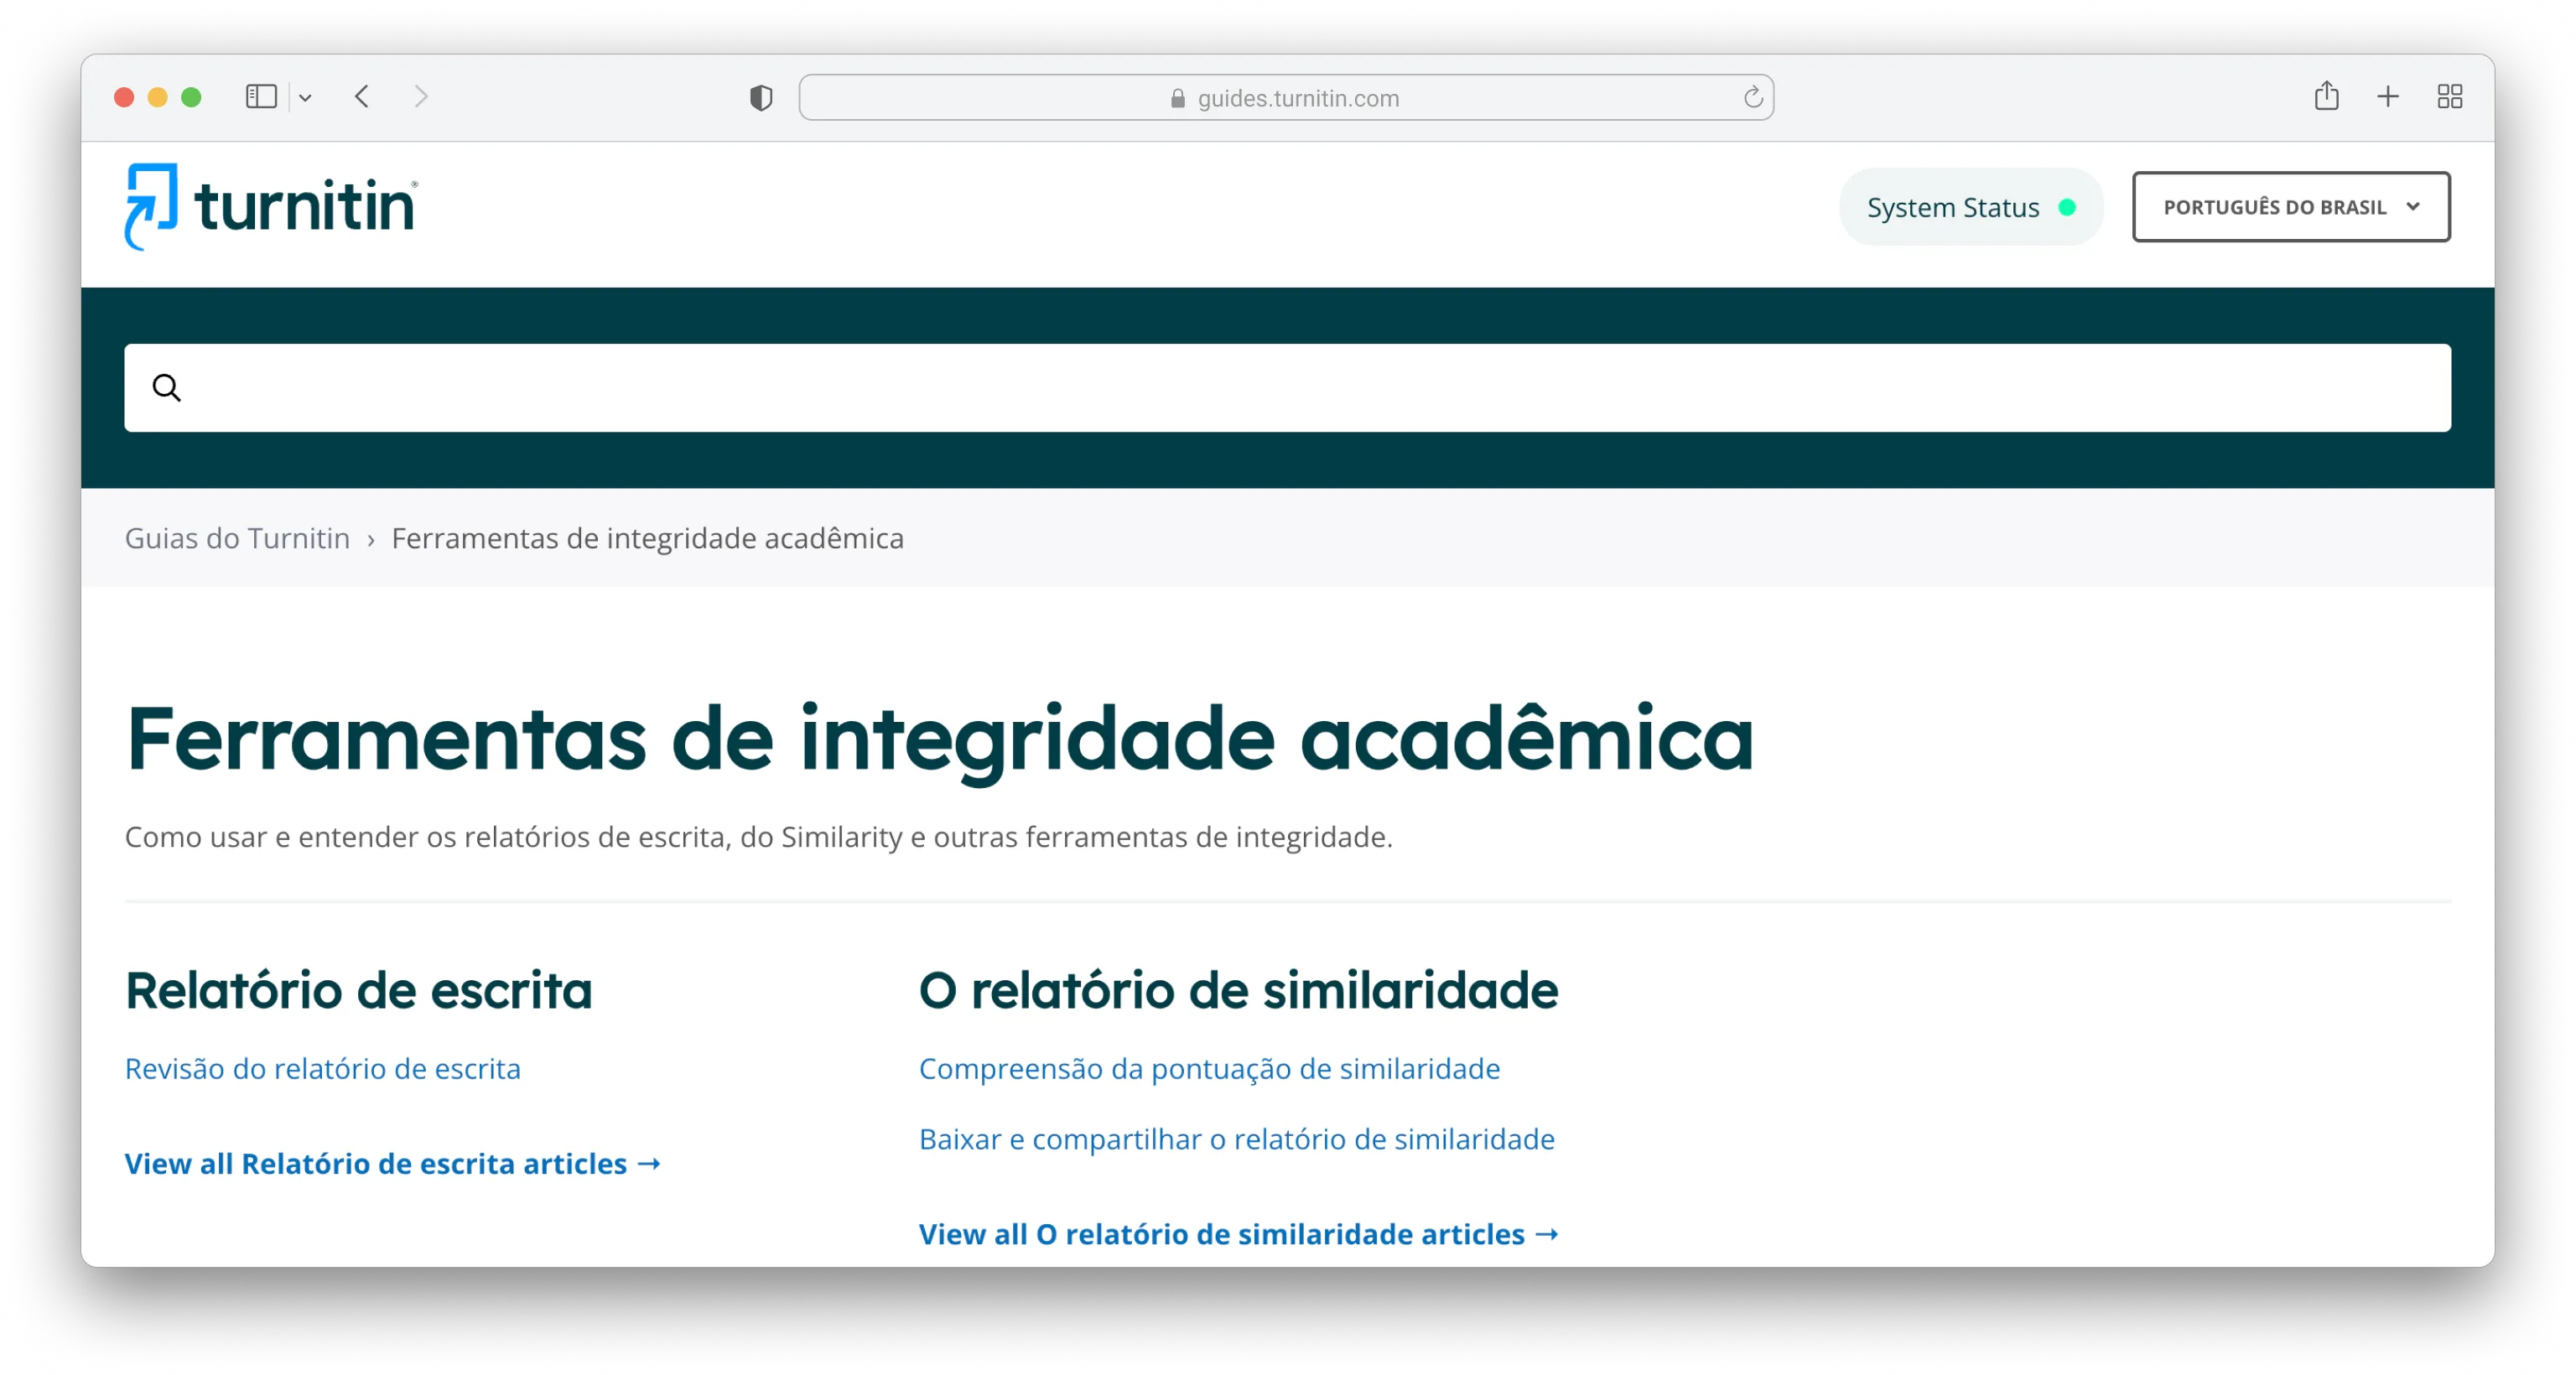Screen dimensions: 2576x1375
Task: Expand sidebar options chevron dropdown
Action: [x=306, y=98]
